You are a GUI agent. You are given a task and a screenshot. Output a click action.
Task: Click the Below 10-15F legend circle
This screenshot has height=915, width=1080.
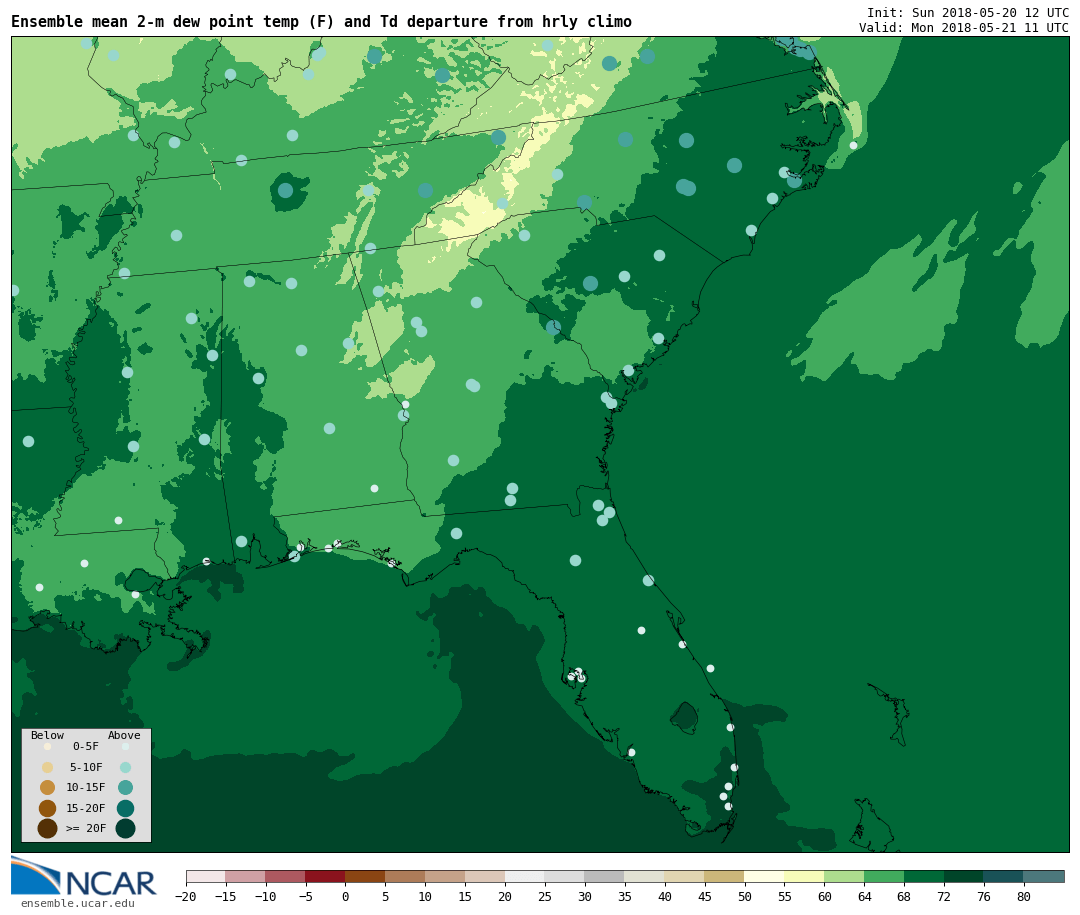click(x=48, y=787)
